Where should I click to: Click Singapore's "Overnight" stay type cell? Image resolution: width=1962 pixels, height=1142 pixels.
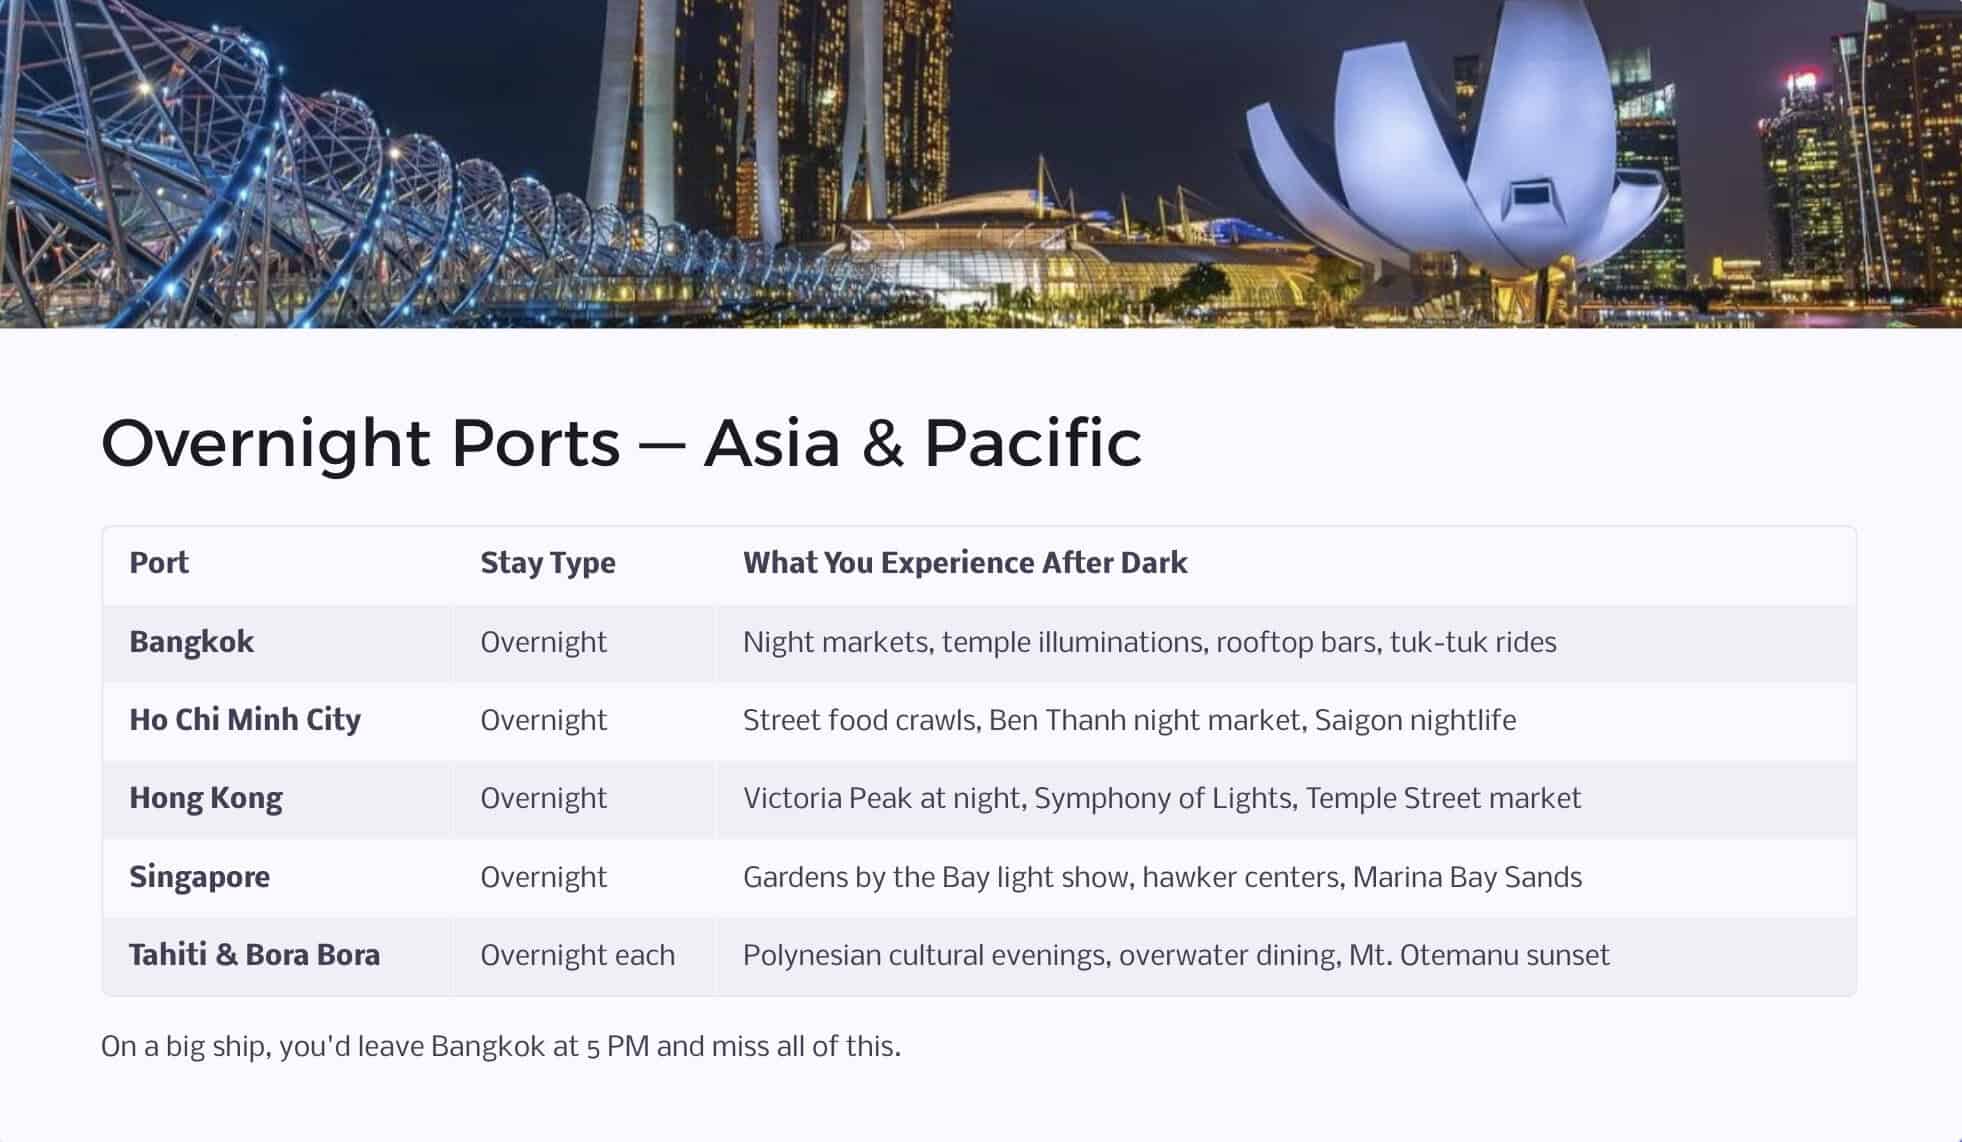pyautogui.click(x=543, y=877)
